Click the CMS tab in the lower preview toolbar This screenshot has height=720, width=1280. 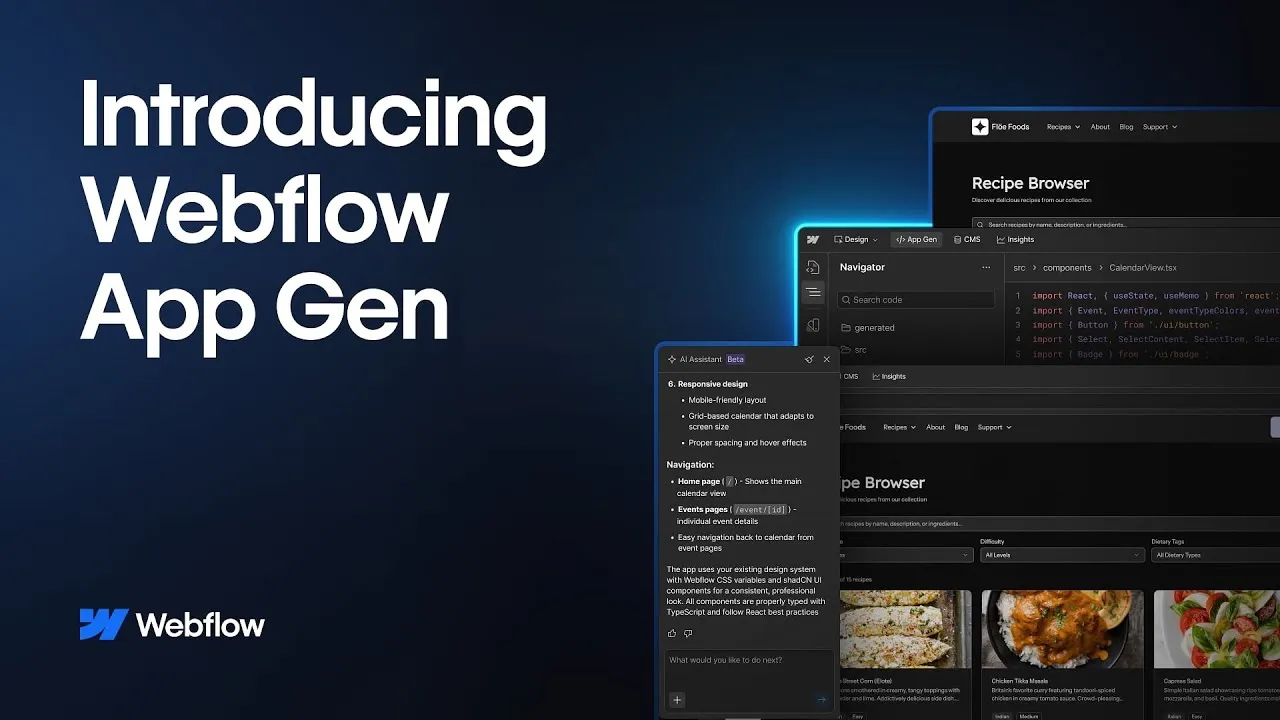[x=850, y=376]
